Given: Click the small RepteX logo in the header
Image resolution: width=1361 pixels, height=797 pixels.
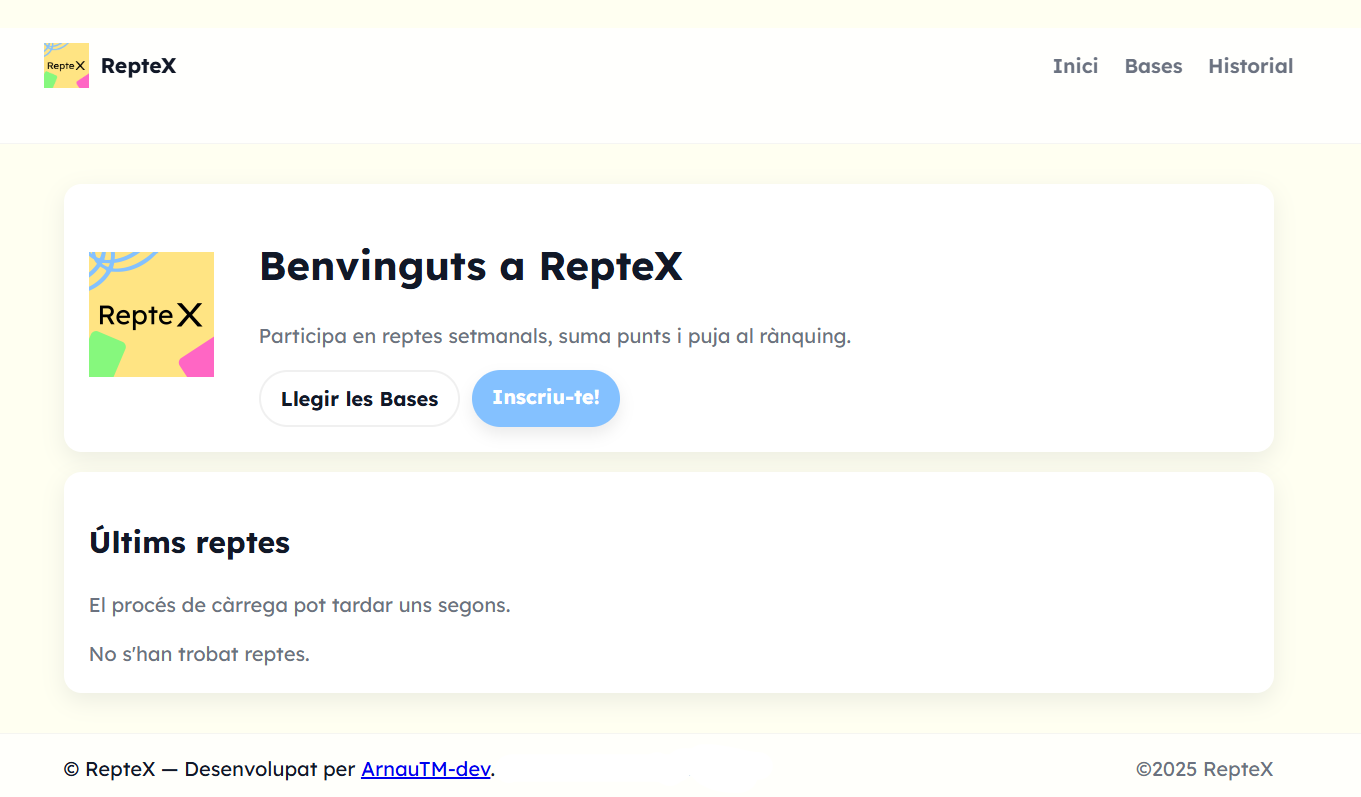Looking at the screenshot, I should tap(66, 66).
